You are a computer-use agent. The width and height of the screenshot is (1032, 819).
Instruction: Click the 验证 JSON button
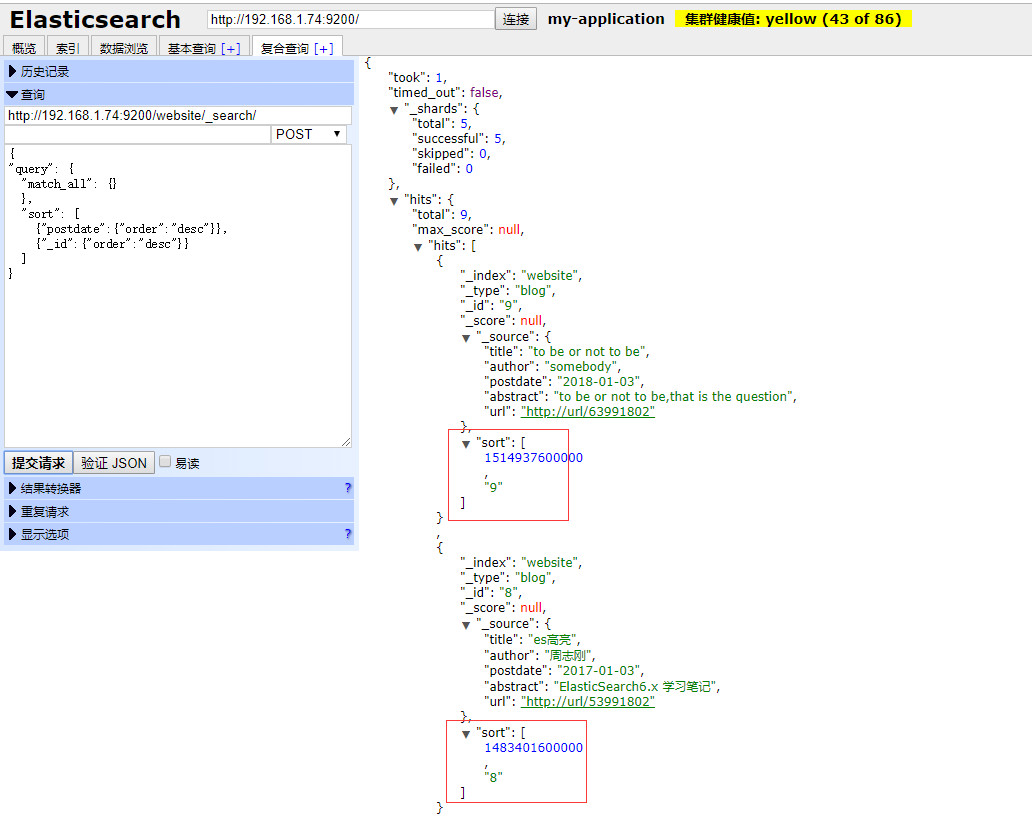pos(114,463)
